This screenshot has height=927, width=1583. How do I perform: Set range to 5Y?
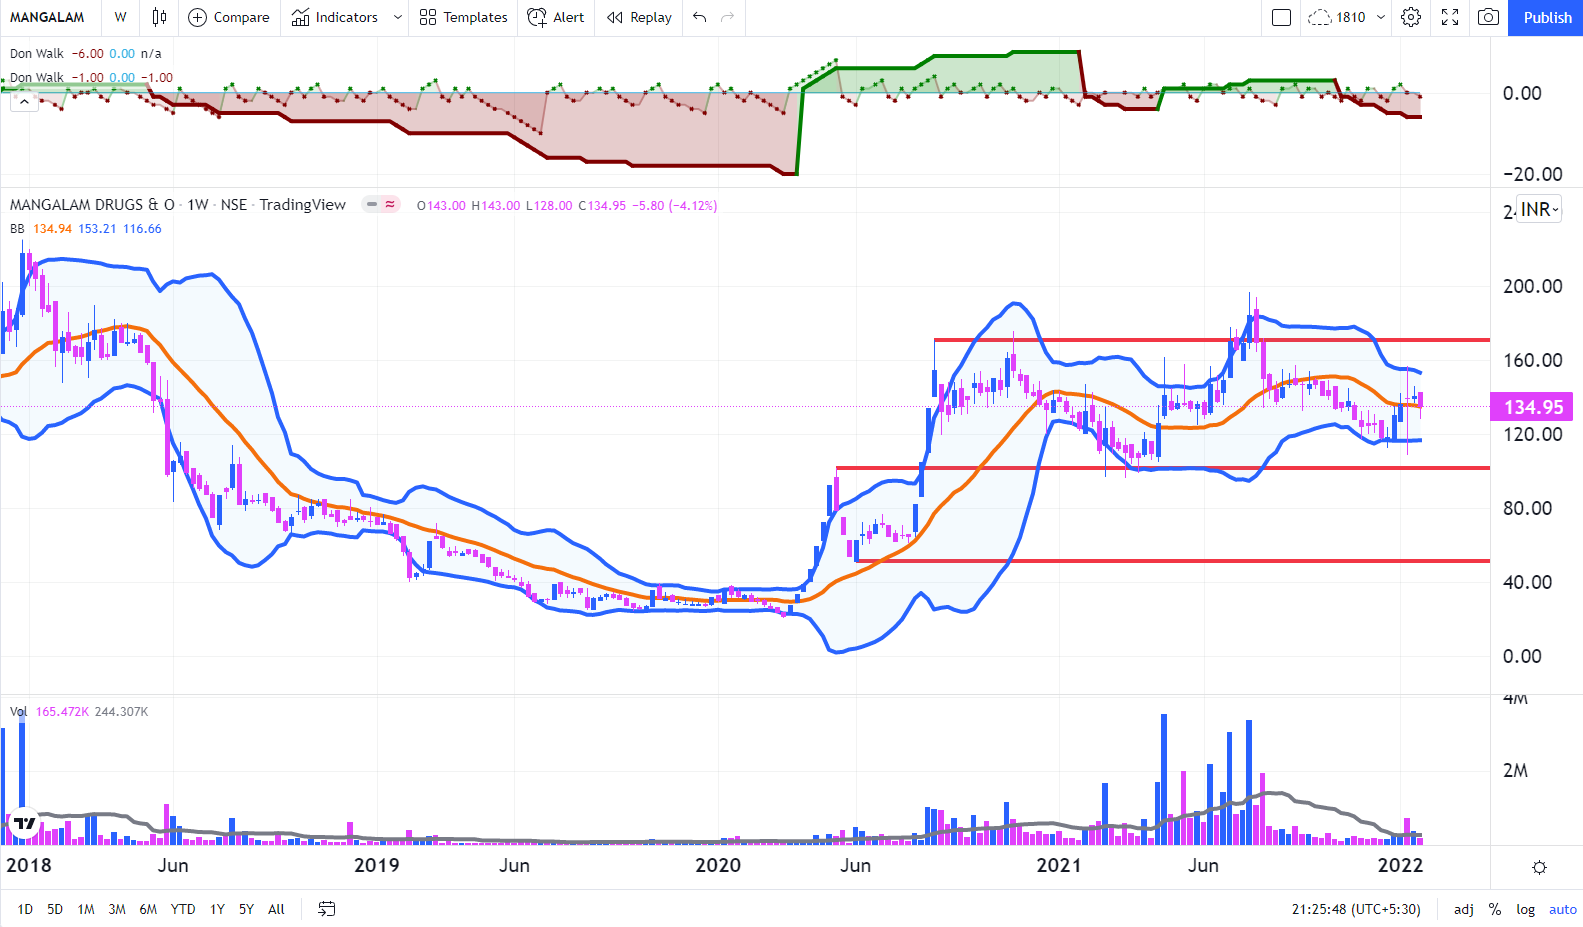click(246, 909)
